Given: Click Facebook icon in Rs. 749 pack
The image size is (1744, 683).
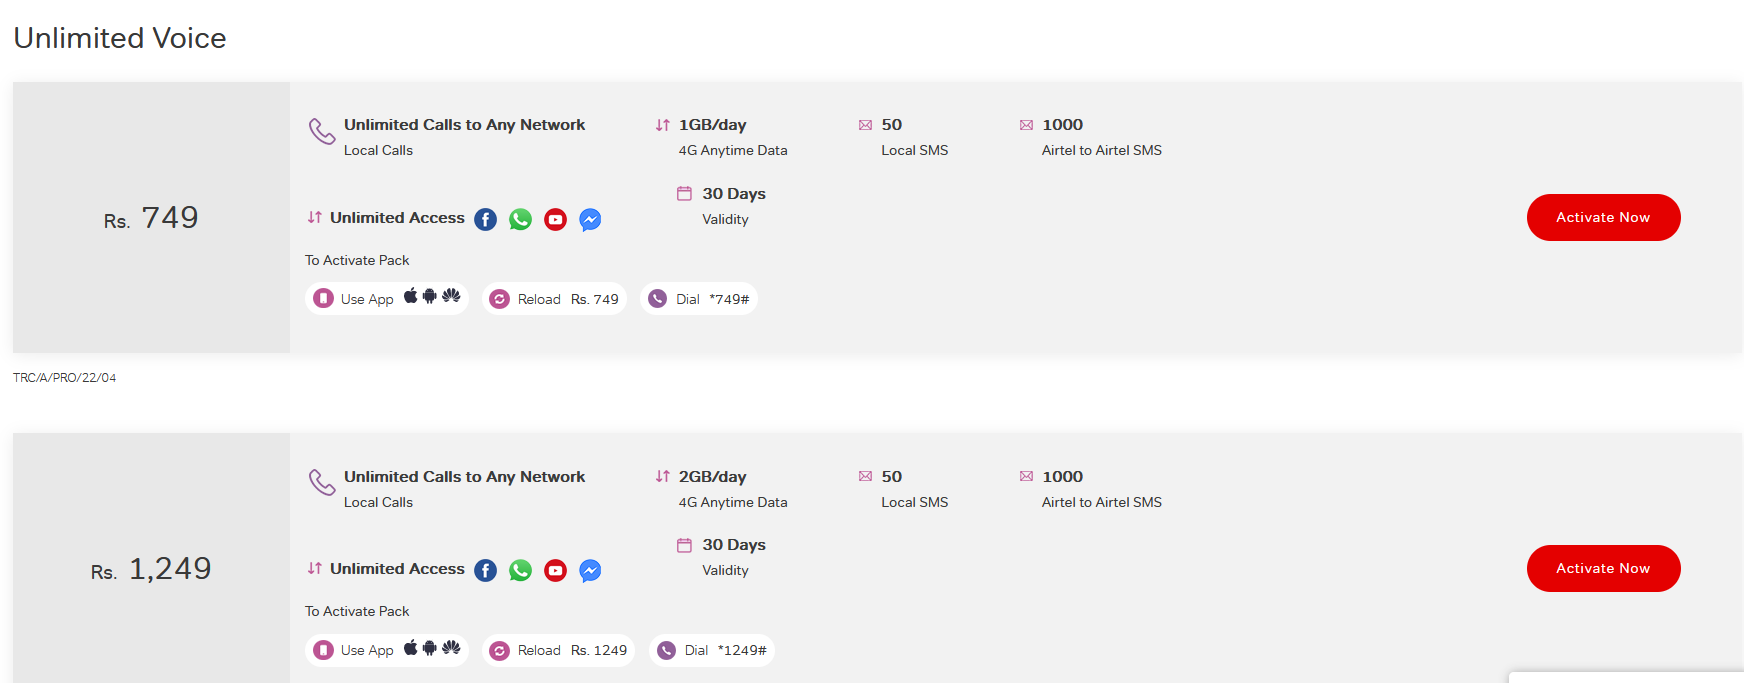Looking at the screenshot, I should tap(485, 219).
